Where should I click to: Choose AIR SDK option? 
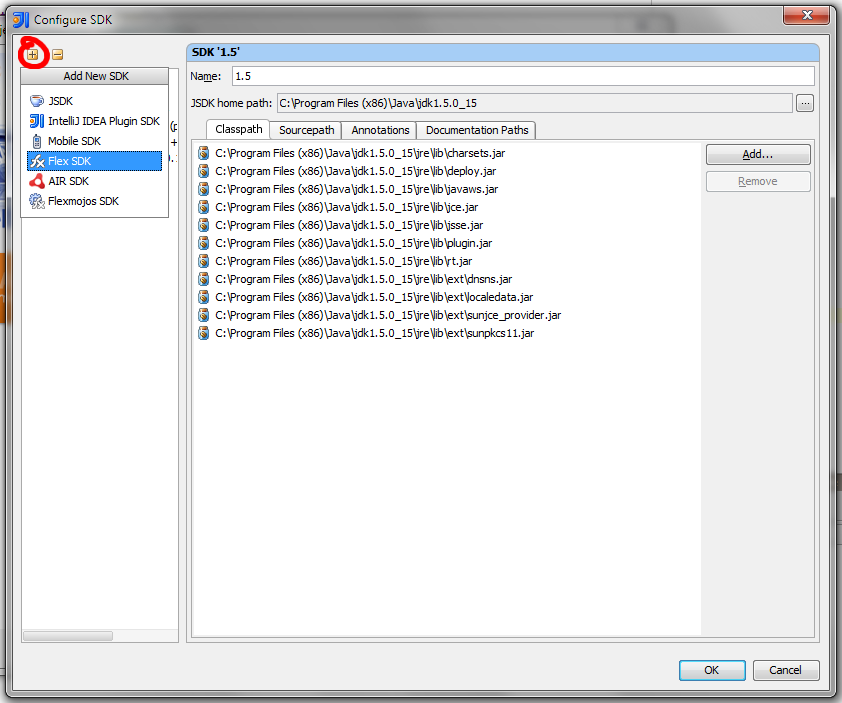(95, 181)
